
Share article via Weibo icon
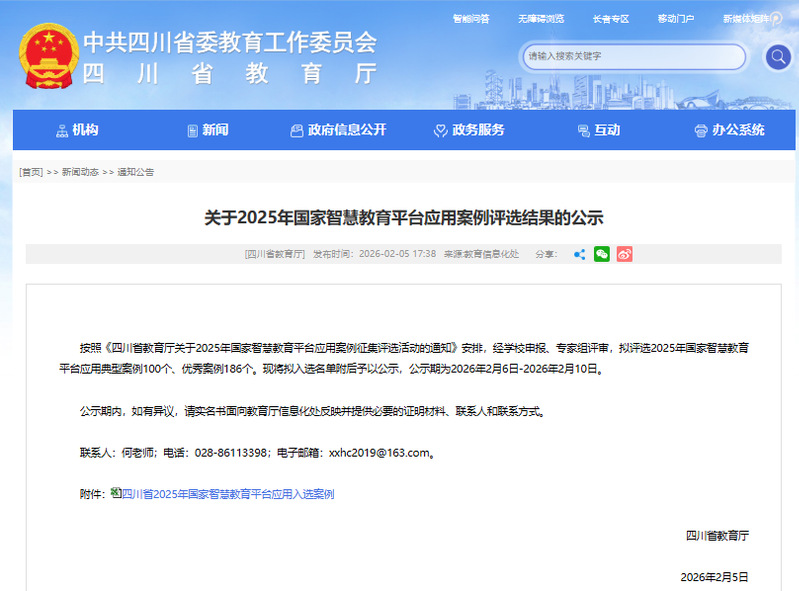click(624, 254)
